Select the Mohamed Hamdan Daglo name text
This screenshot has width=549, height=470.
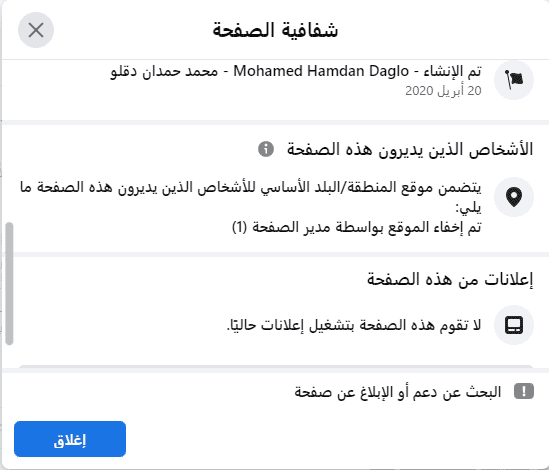(321, 71)
